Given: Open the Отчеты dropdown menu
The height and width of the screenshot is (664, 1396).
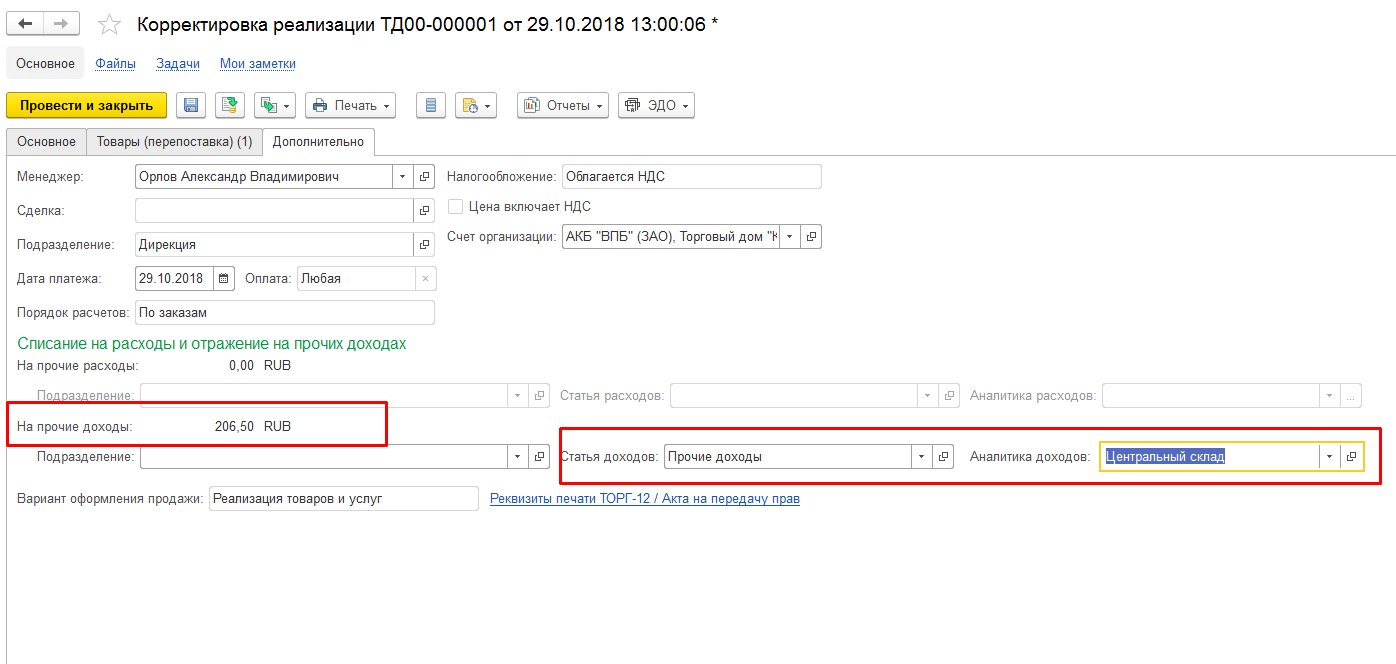Looking at the screenshot, I should pyautogui.click(x=563, y=105).
